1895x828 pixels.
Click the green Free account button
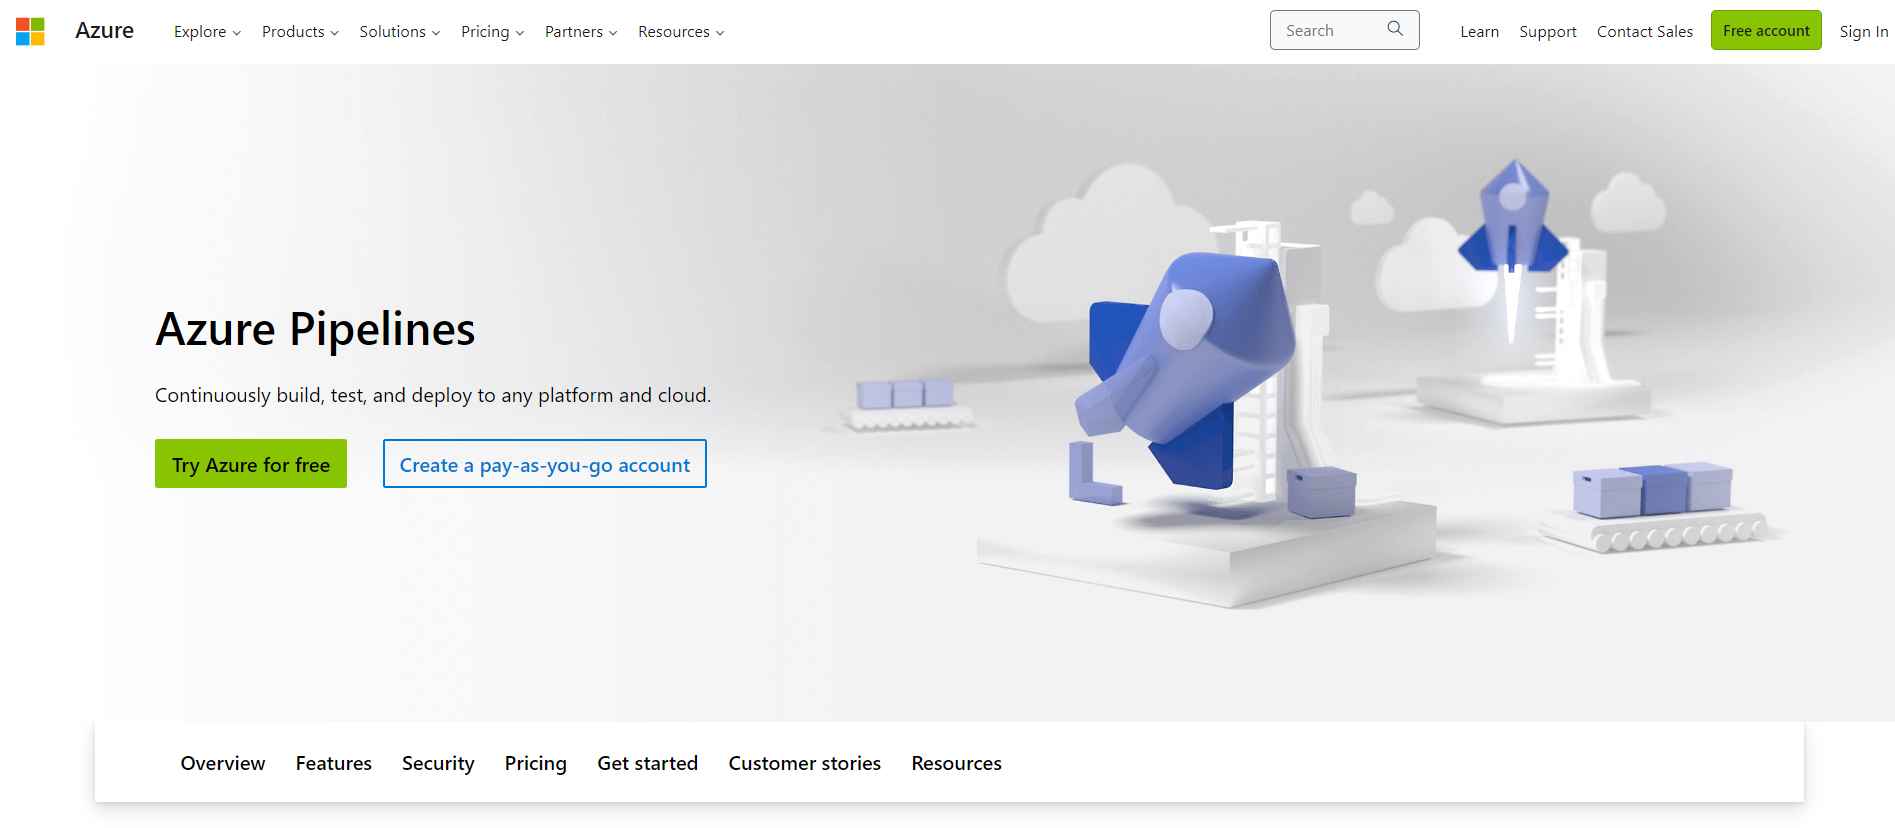tap(1766, 31)
